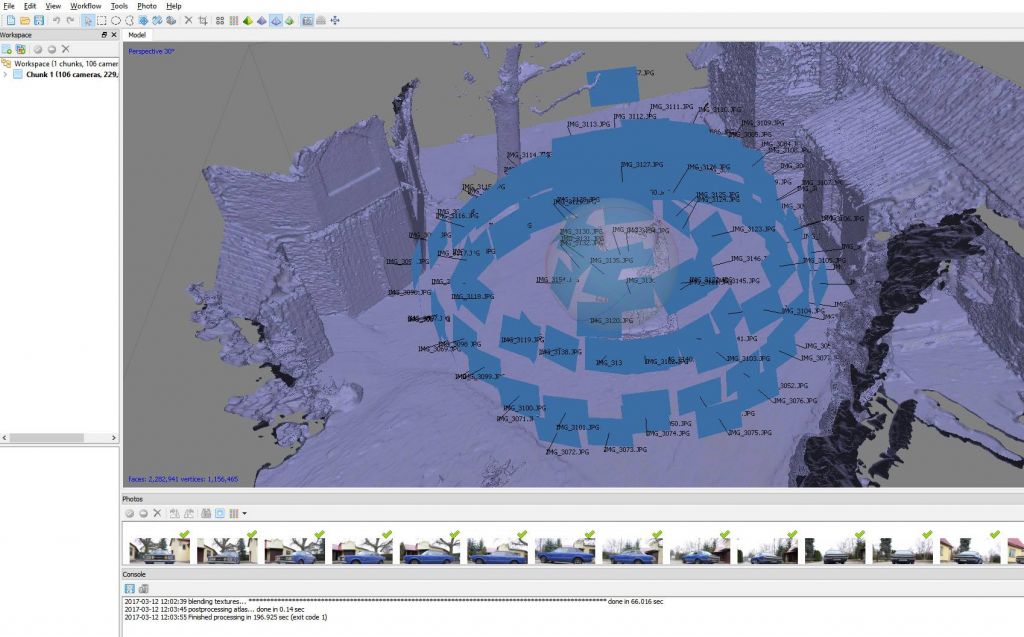1024x637 pixels.
Task: Click the Save project icon
Action: pos(38,20)
